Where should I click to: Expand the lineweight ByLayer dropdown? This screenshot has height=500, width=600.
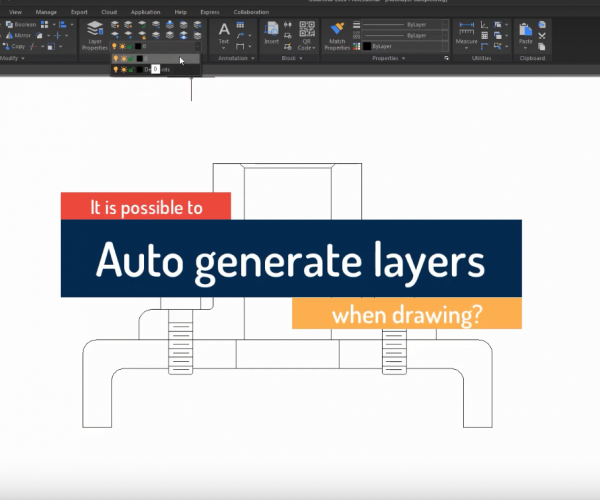(445, 24)
